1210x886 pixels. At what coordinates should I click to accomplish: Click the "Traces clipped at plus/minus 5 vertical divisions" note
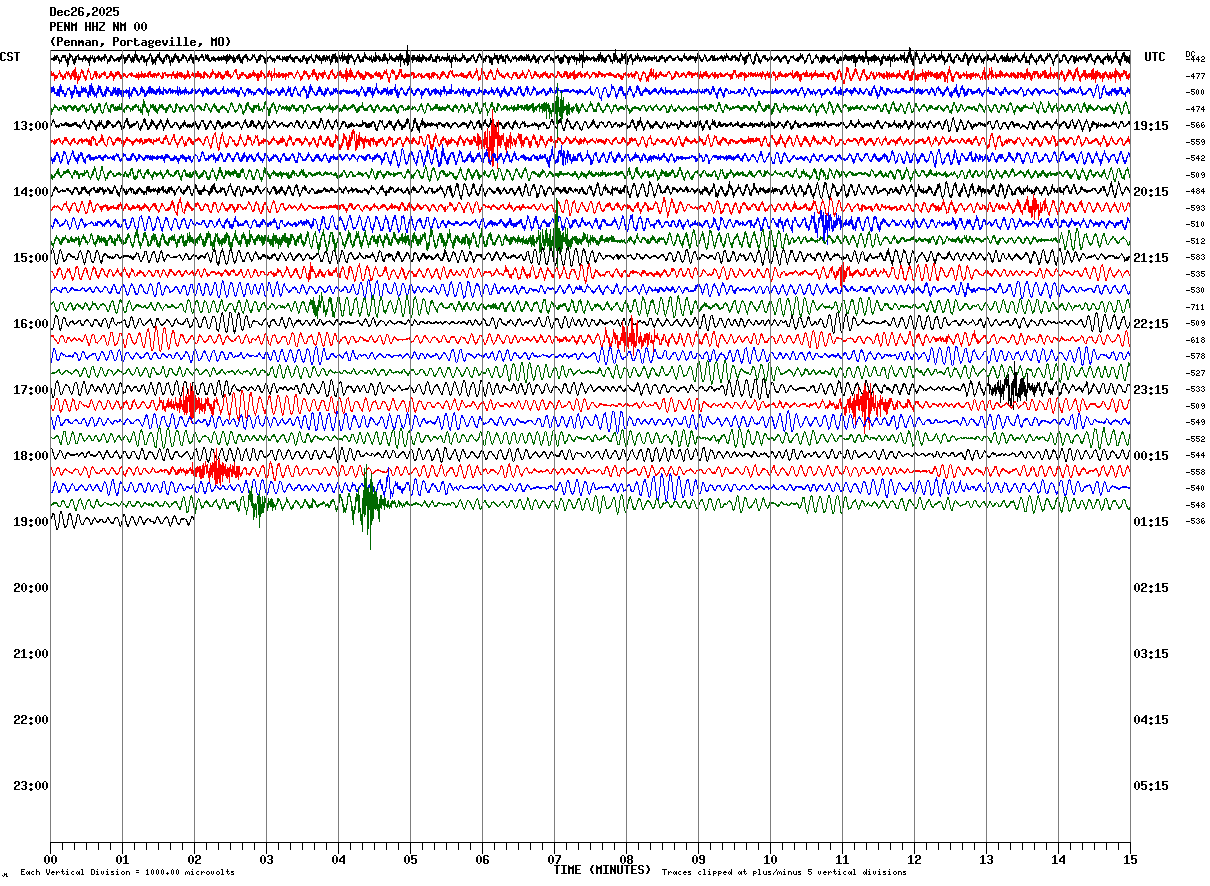(x=784, y=872)
